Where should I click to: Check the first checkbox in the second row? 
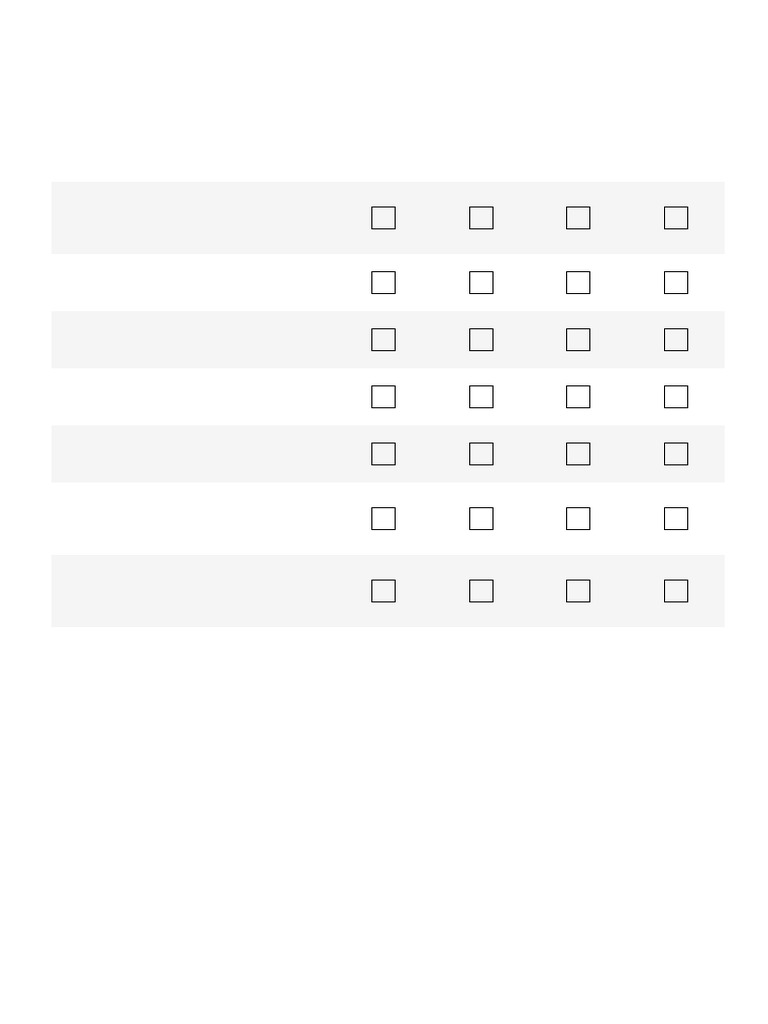383,283
